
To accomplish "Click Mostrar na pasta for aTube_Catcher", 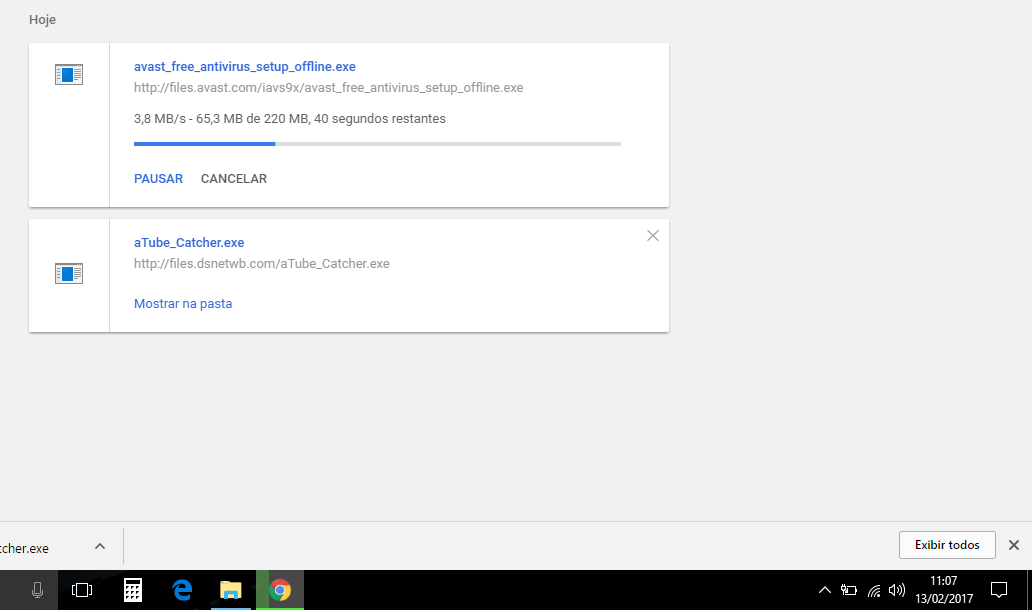I will tap(183, 303).
